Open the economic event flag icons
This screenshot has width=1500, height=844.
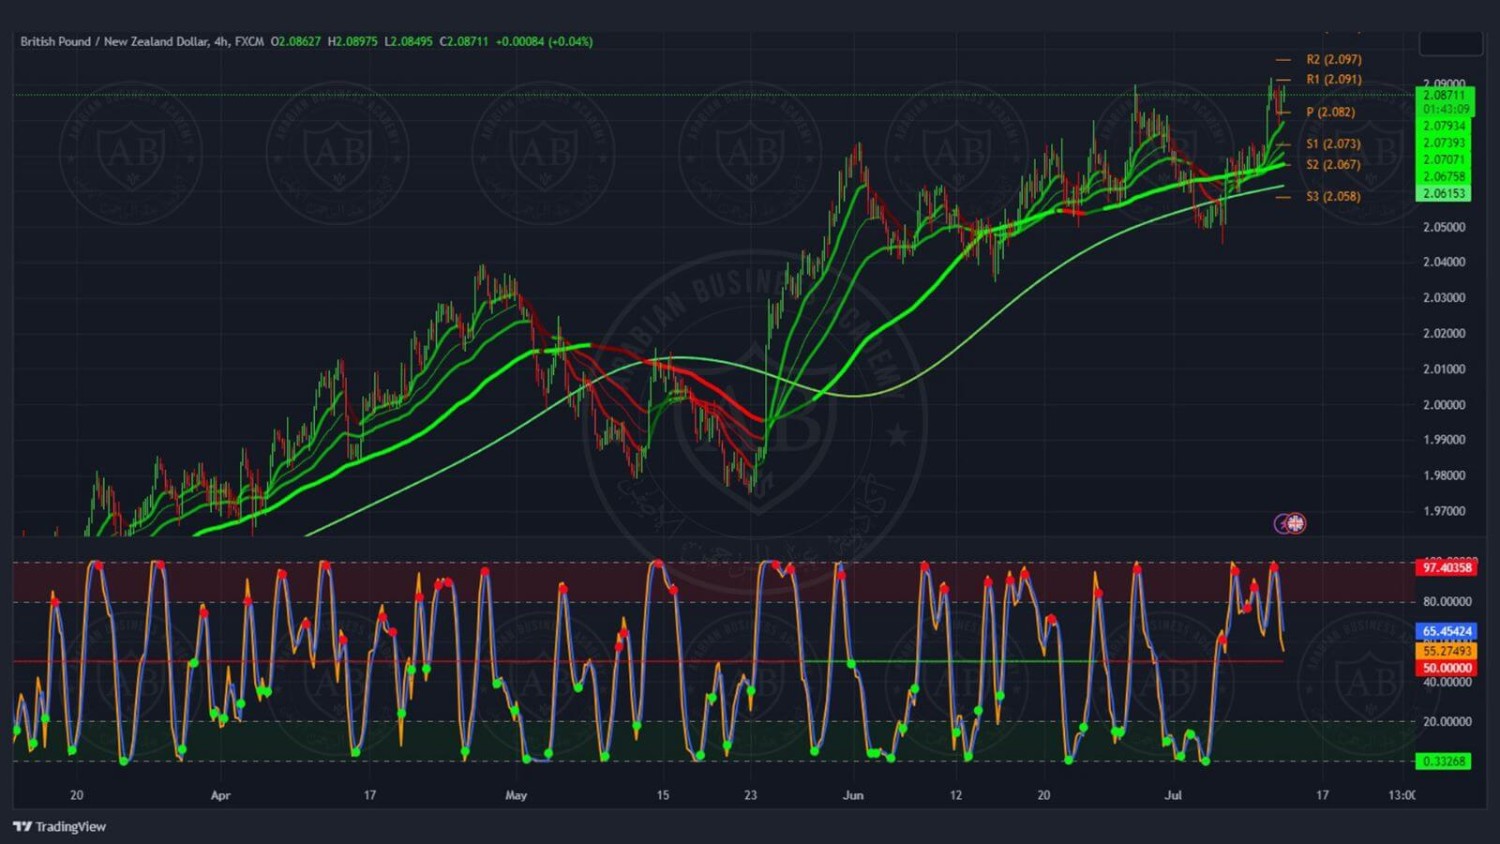[1290, 523]
